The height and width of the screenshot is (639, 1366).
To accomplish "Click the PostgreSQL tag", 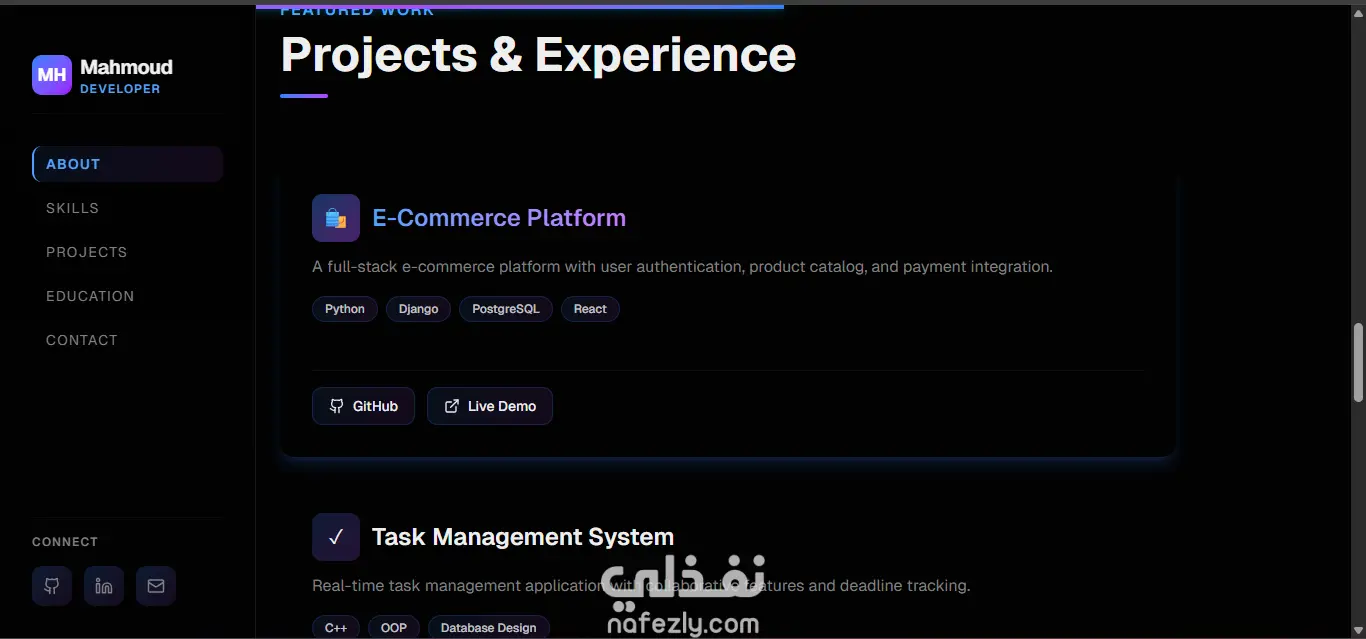I will point(506,309).
